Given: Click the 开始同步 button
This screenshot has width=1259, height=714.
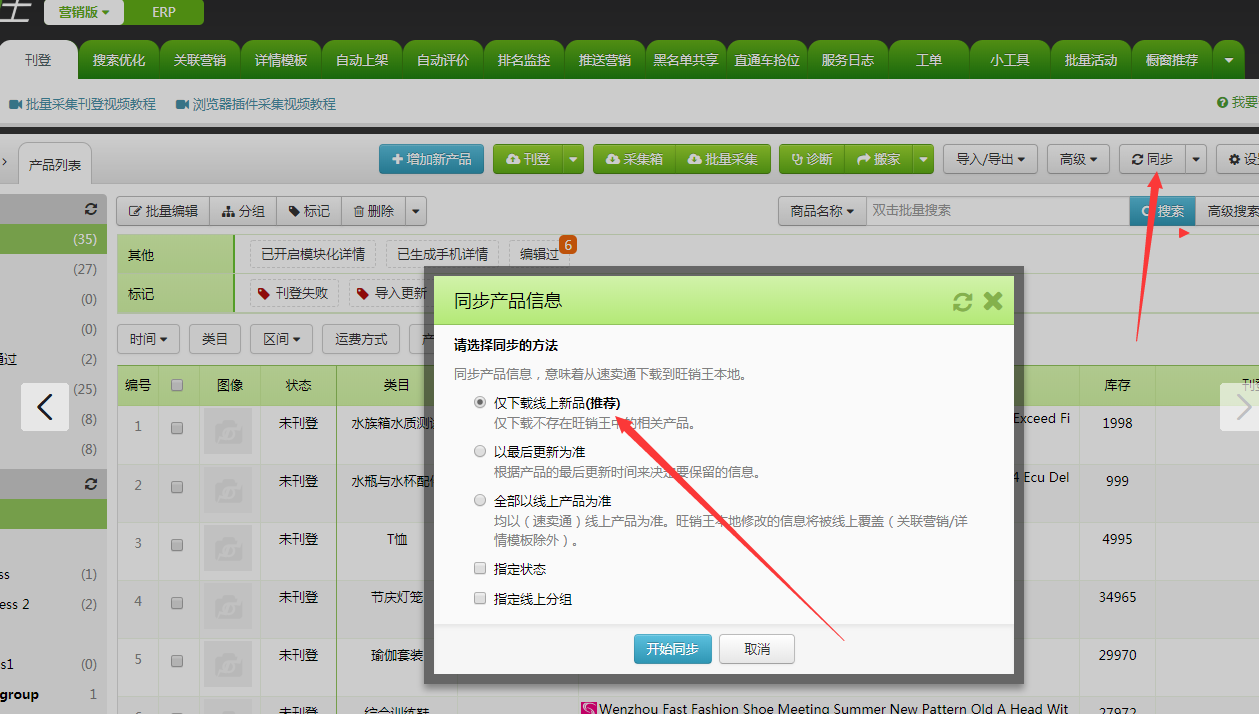Looking at the screenshot, I should point(673,649).
